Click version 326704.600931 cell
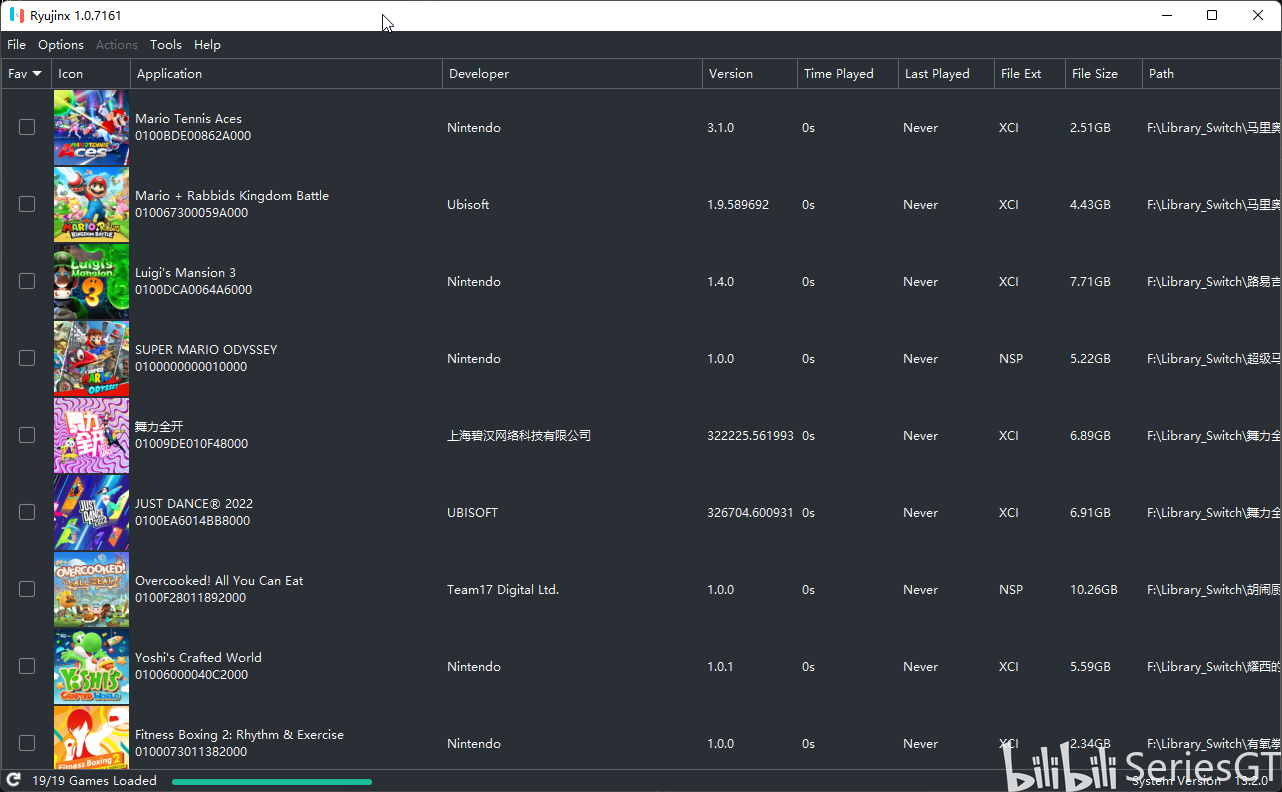 (x=750, y=513)
